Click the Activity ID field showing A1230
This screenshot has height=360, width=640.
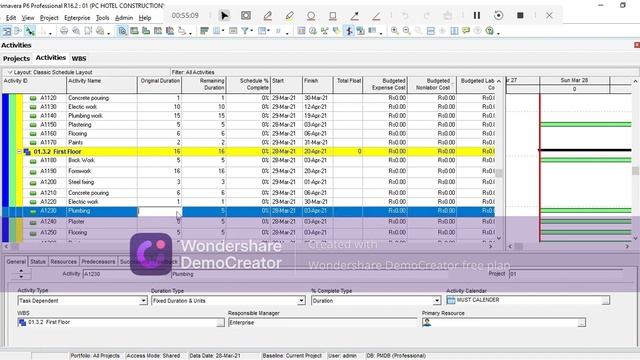pos(127,274)
